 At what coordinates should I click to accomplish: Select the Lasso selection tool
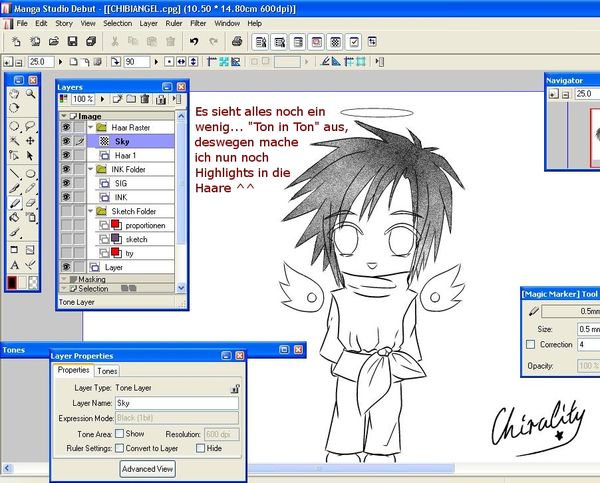coord(31,126)
